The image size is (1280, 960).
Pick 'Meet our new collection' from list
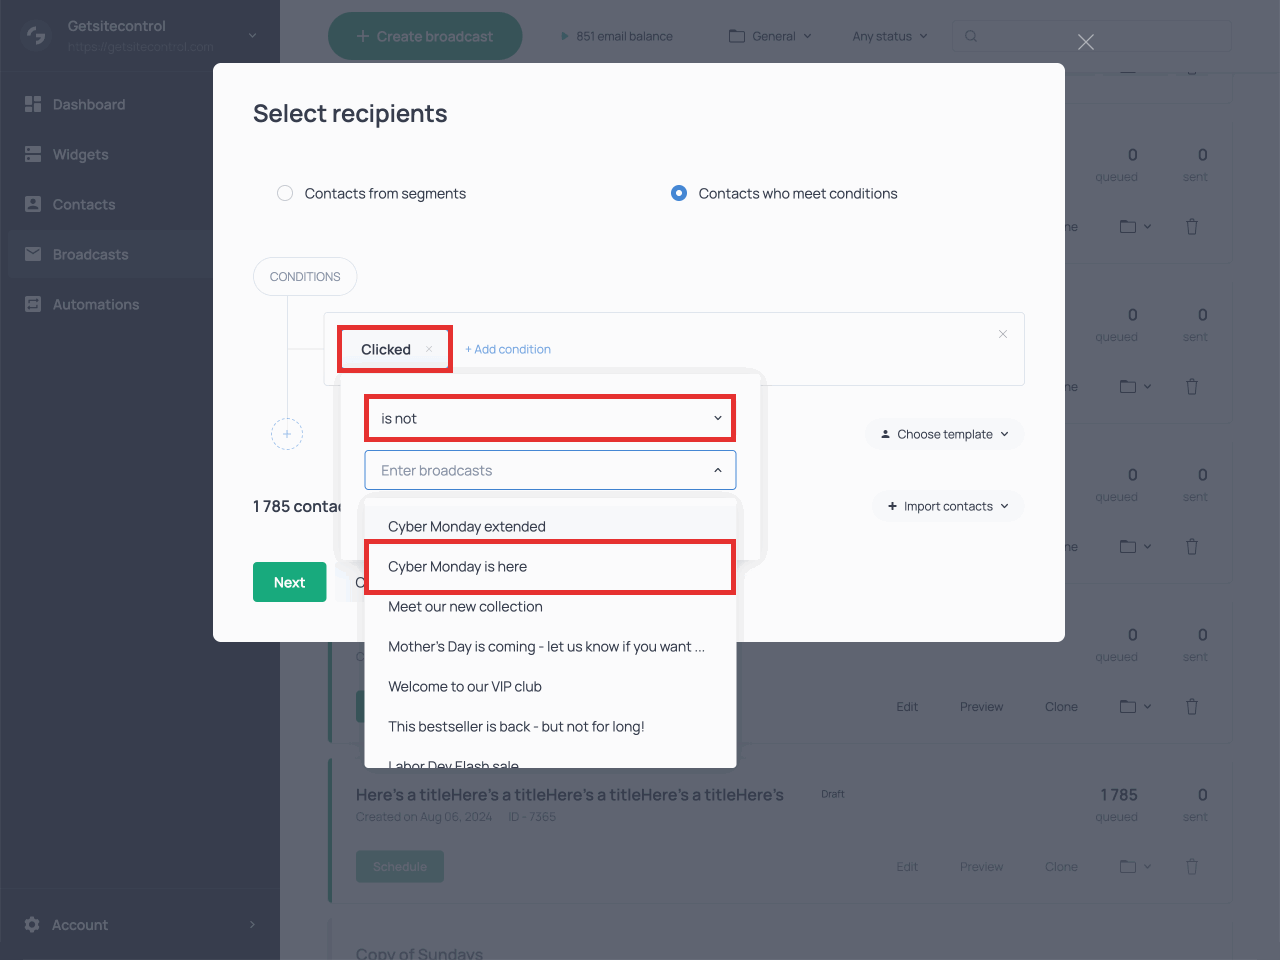point(465,607)
